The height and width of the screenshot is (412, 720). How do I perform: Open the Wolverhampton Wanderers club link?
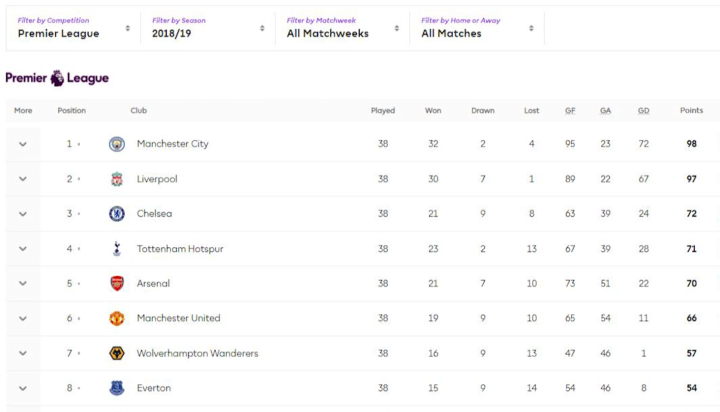click(x=197, y=354)
